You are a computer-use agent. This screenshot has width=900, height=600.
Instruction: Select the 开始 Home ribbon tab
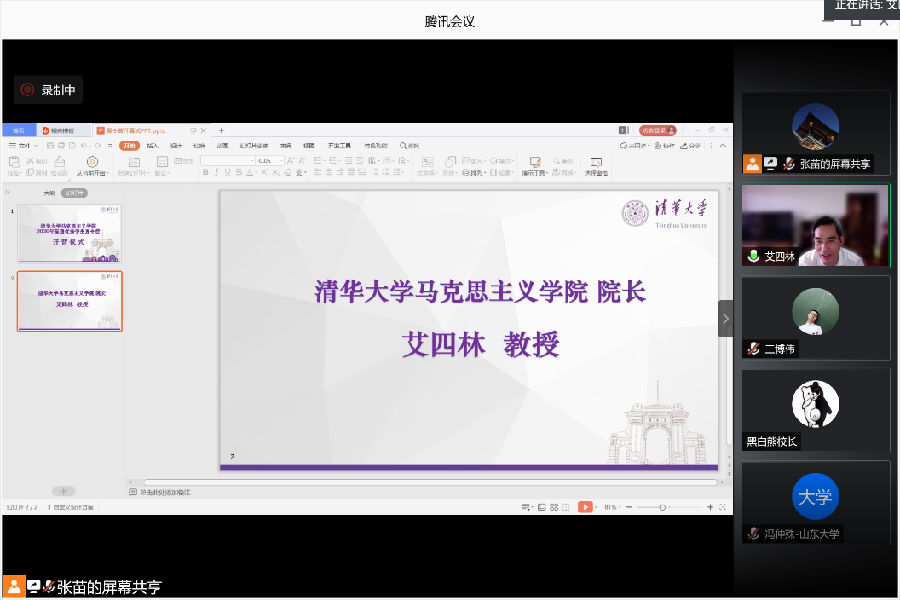tap(129, 146)
